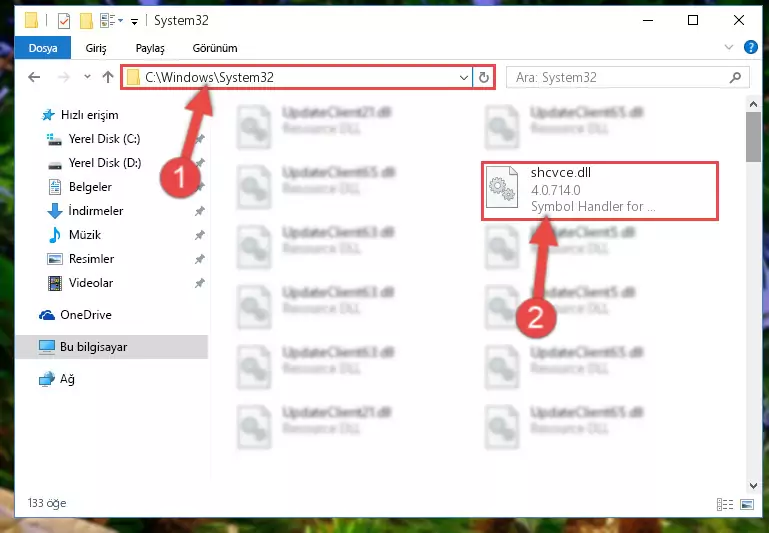The image size is (769, 533).
Task: Select Bu bilgisayar in navigation pane
Action: [111, 347]
